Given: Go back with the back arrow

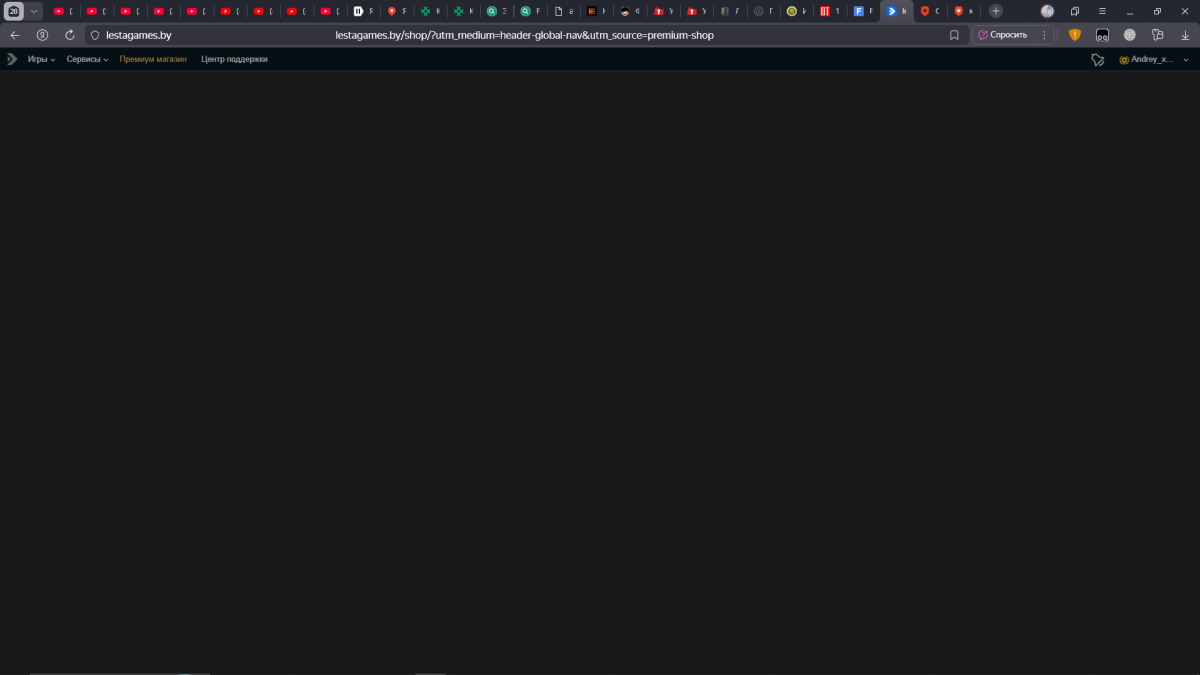Looking at the screenshot, I should [x=15, y=34].
